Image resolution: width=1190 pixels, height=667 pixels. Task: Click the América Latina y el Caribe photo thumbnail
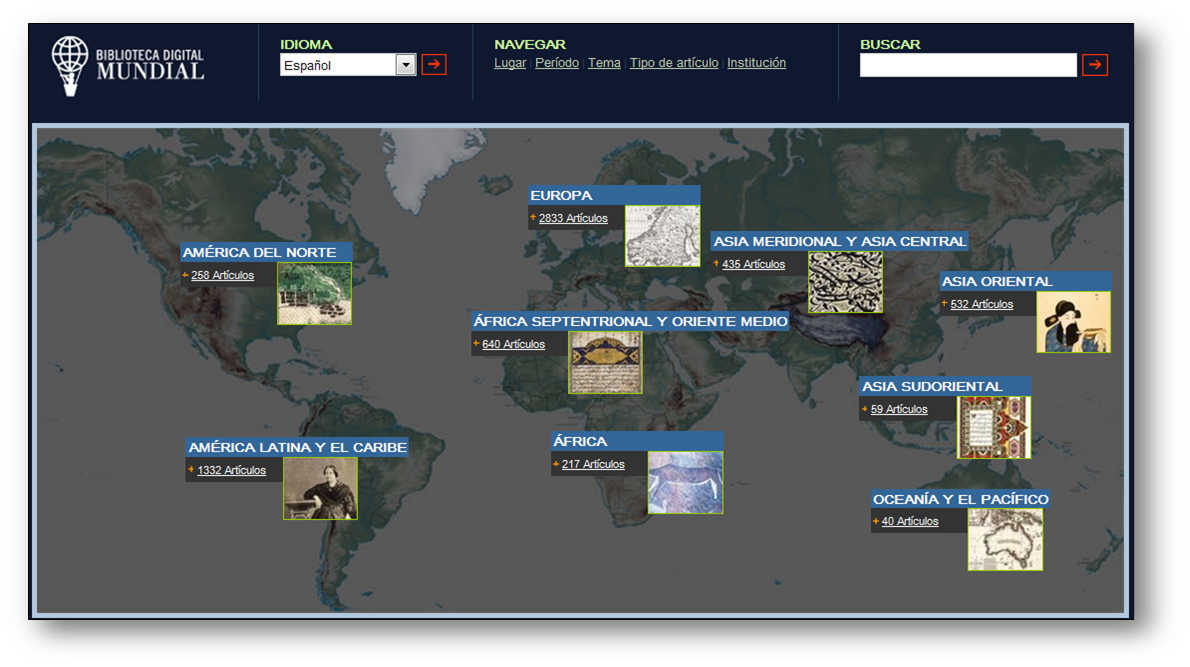tap(320, 488)
